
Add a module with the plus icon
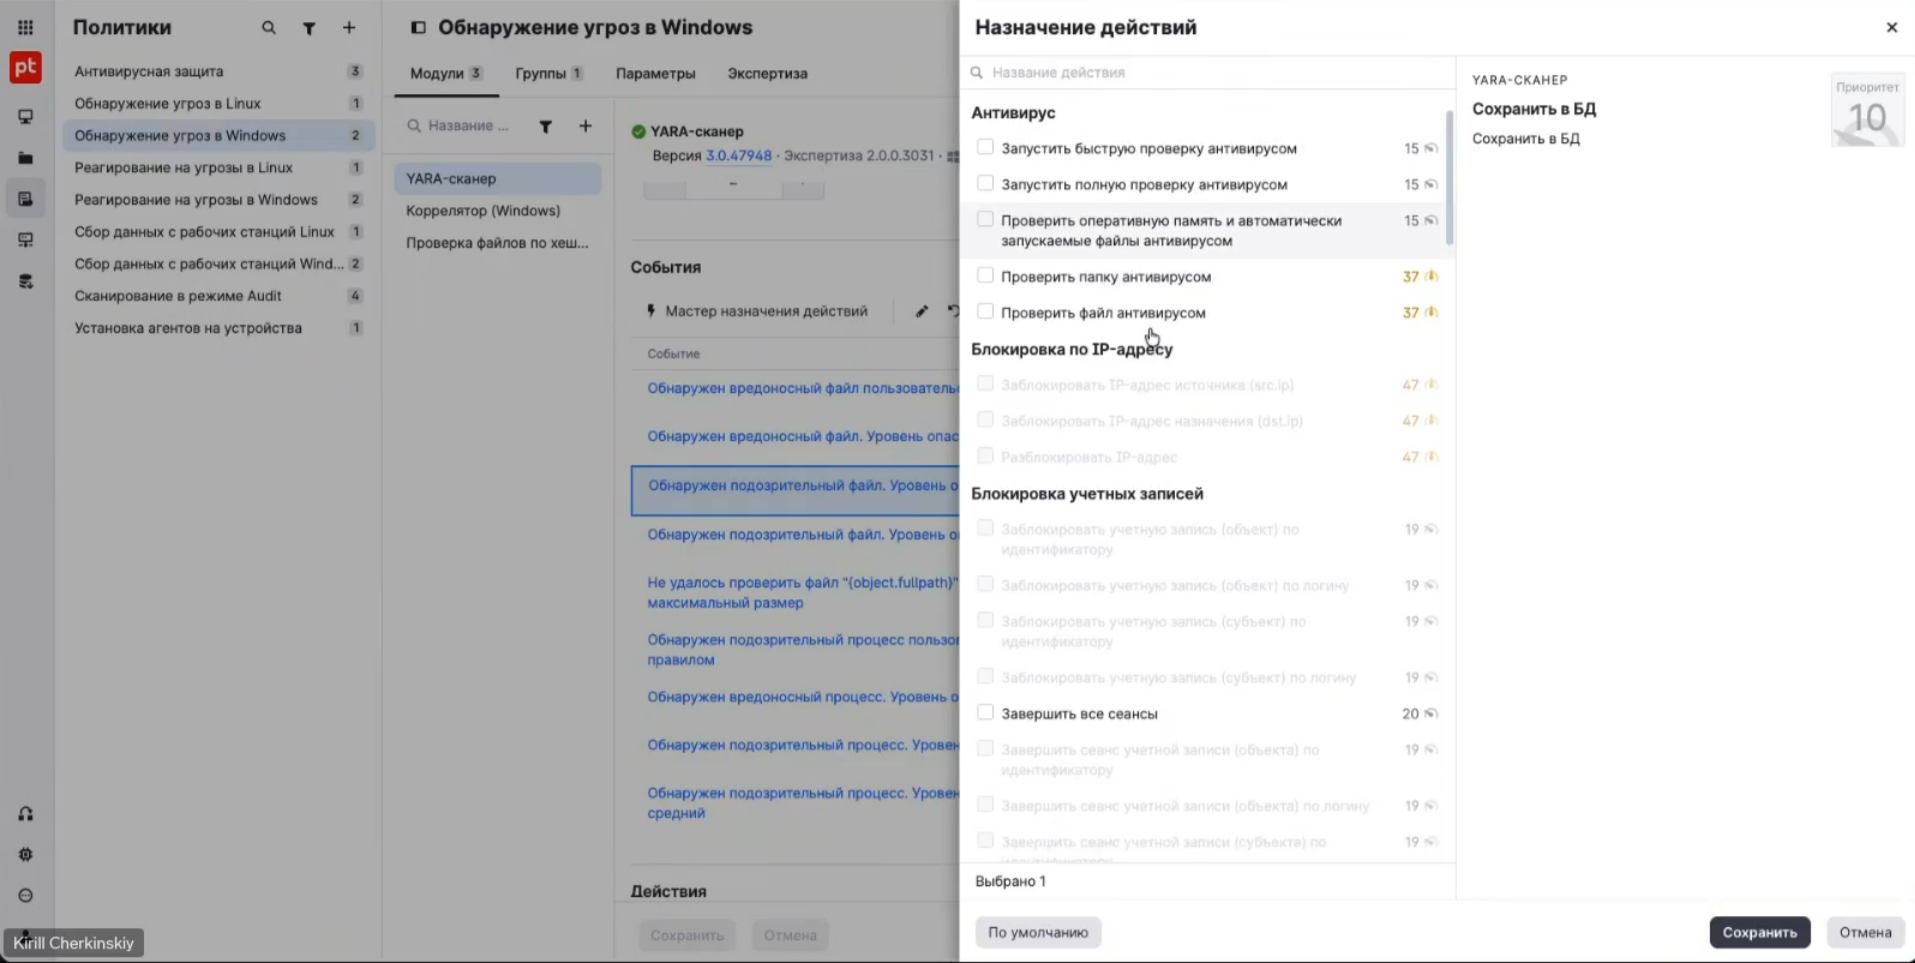tap(585, 126)
